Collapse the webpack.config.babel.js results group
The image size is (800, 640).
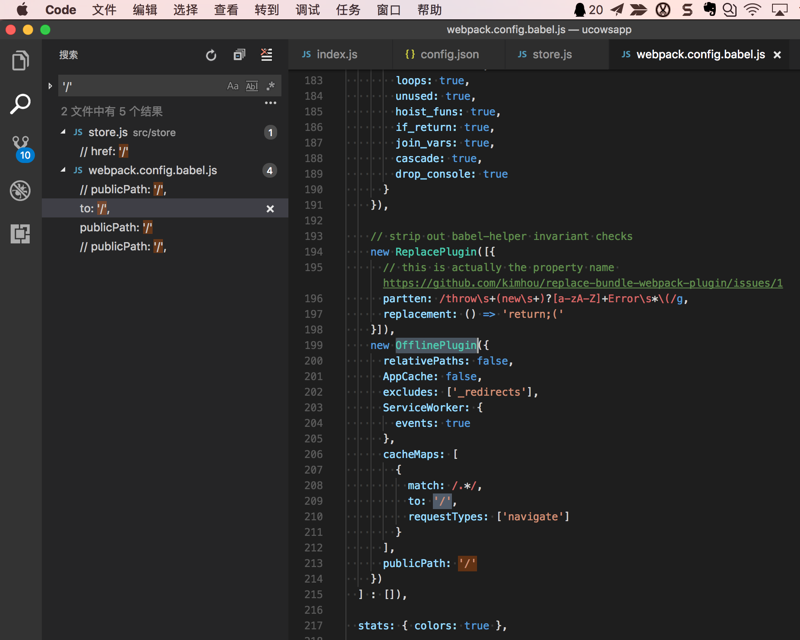coord(63,171)
